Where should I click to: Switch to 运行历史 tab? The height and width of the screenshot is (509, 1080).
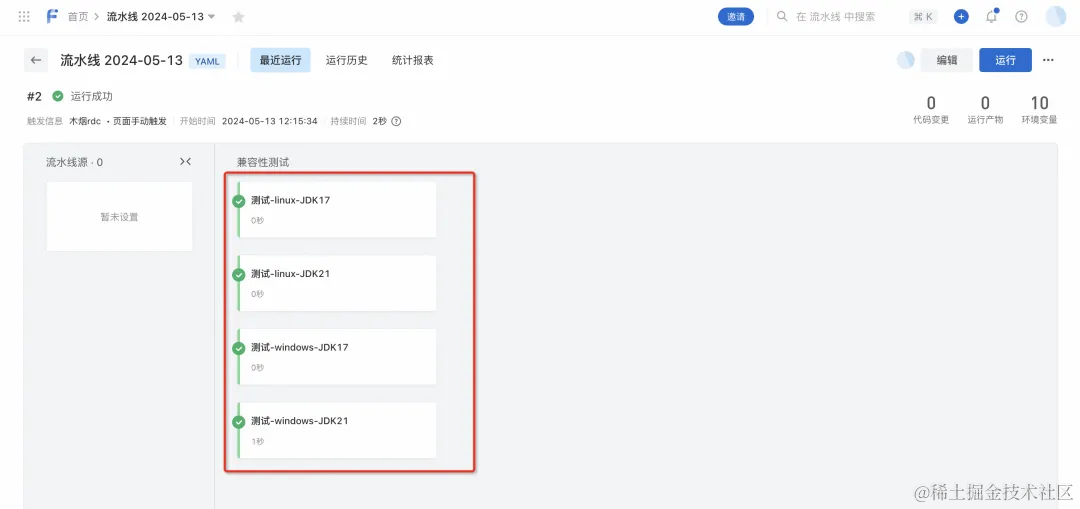(346, 60)
